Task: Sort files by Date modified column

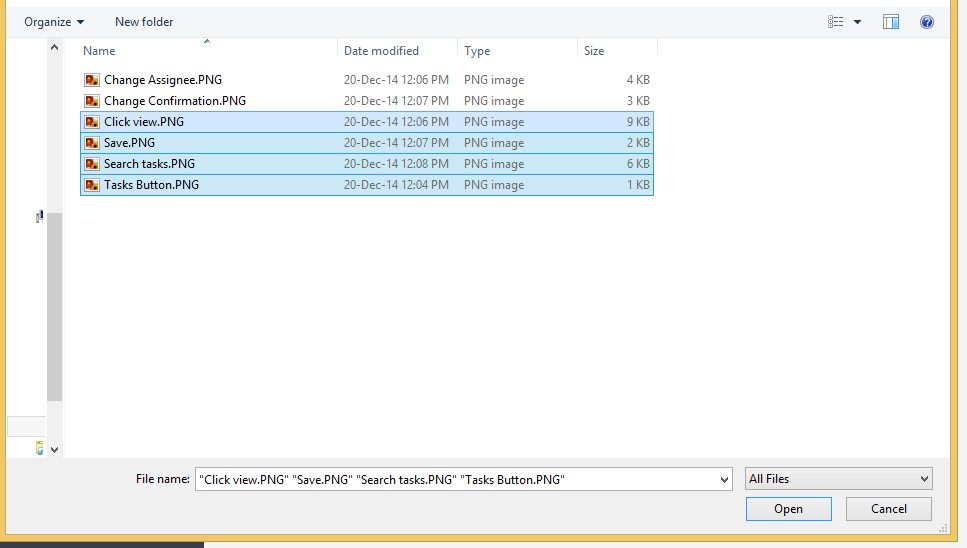Action: pyautogui.click(x=381, y=51)
